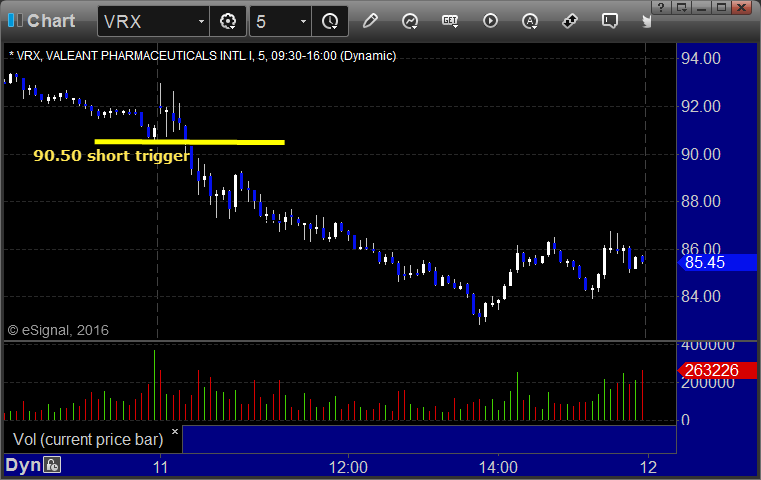
Task: Click the 92.00 price axis label
Action: pos(701,107)
